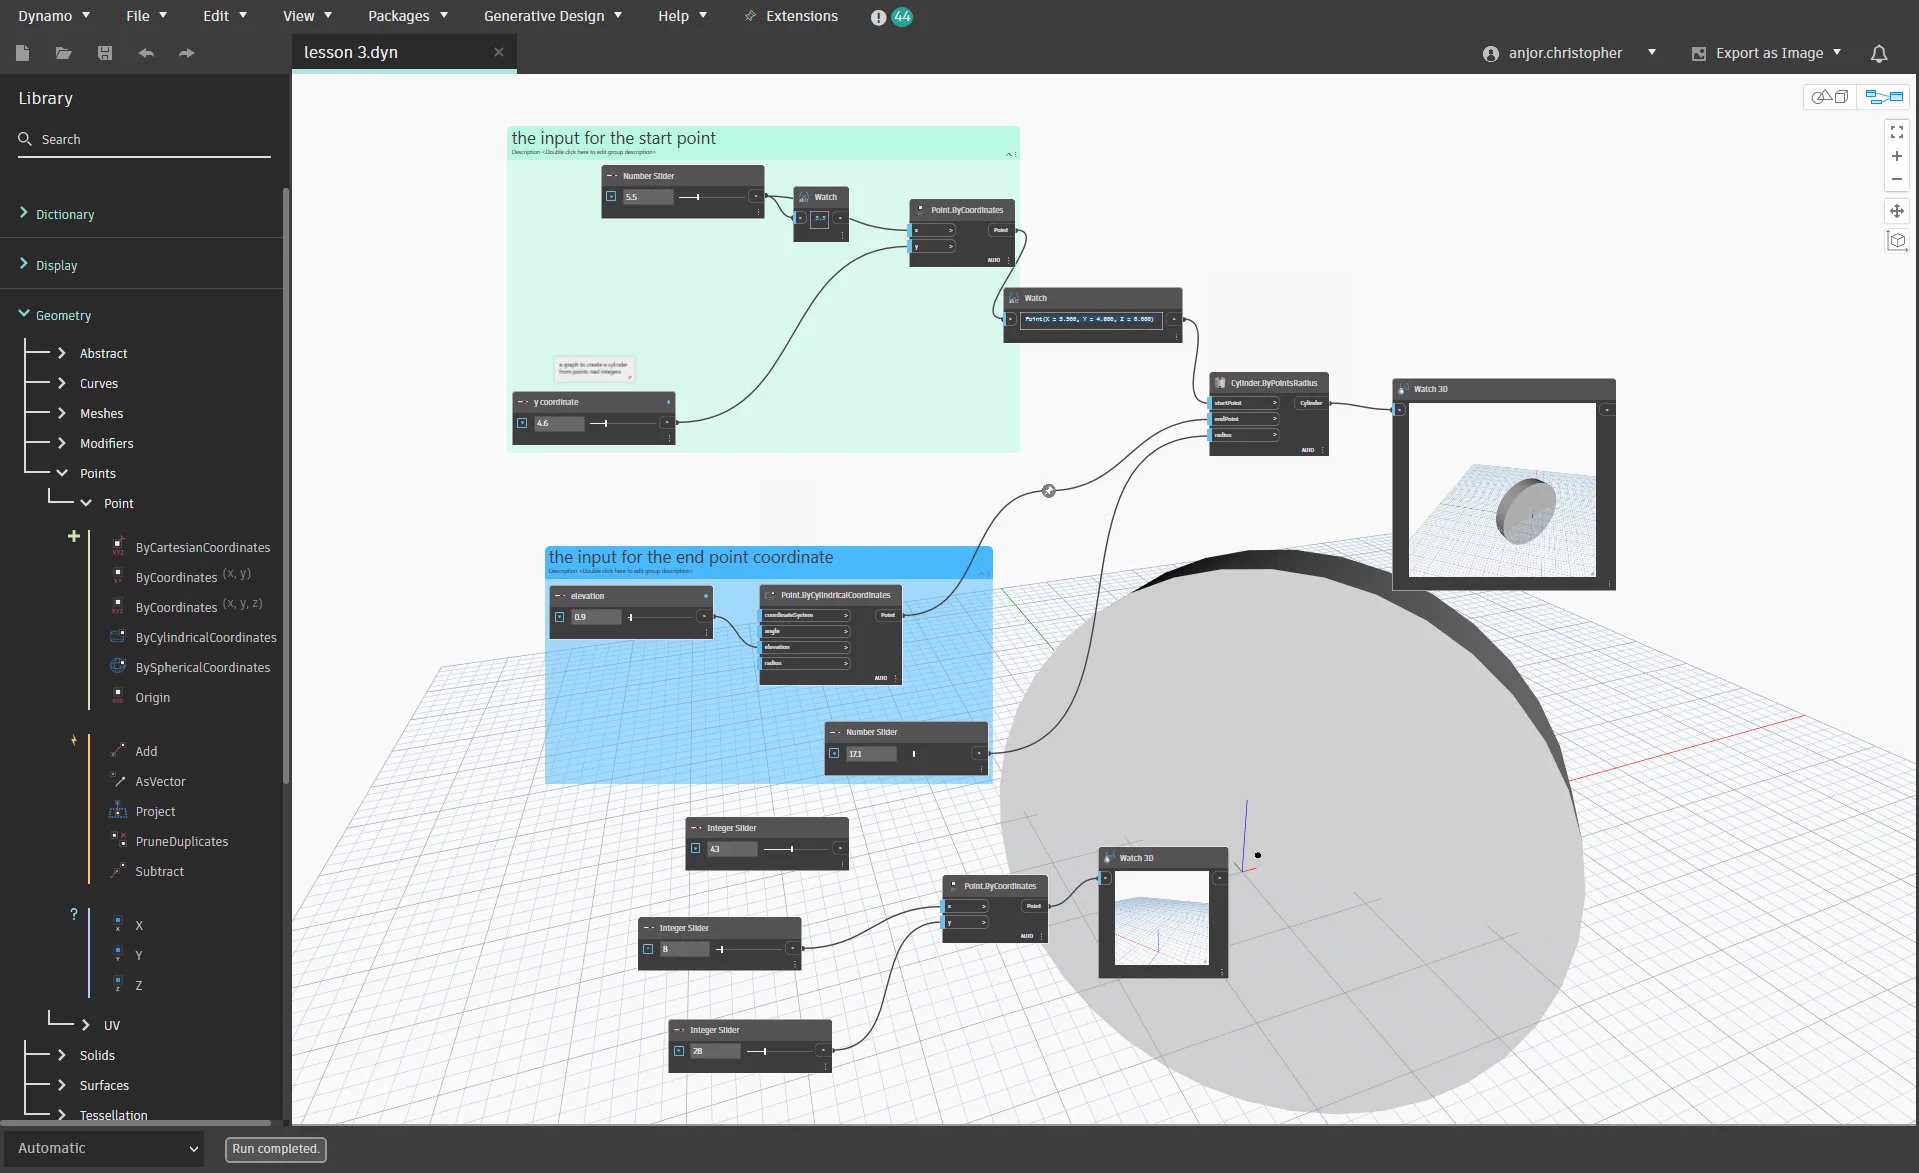The width and height of the screenshot is (1919, 1173).
Task: Collapse the Geometry library category
Action: click(24, 314)
